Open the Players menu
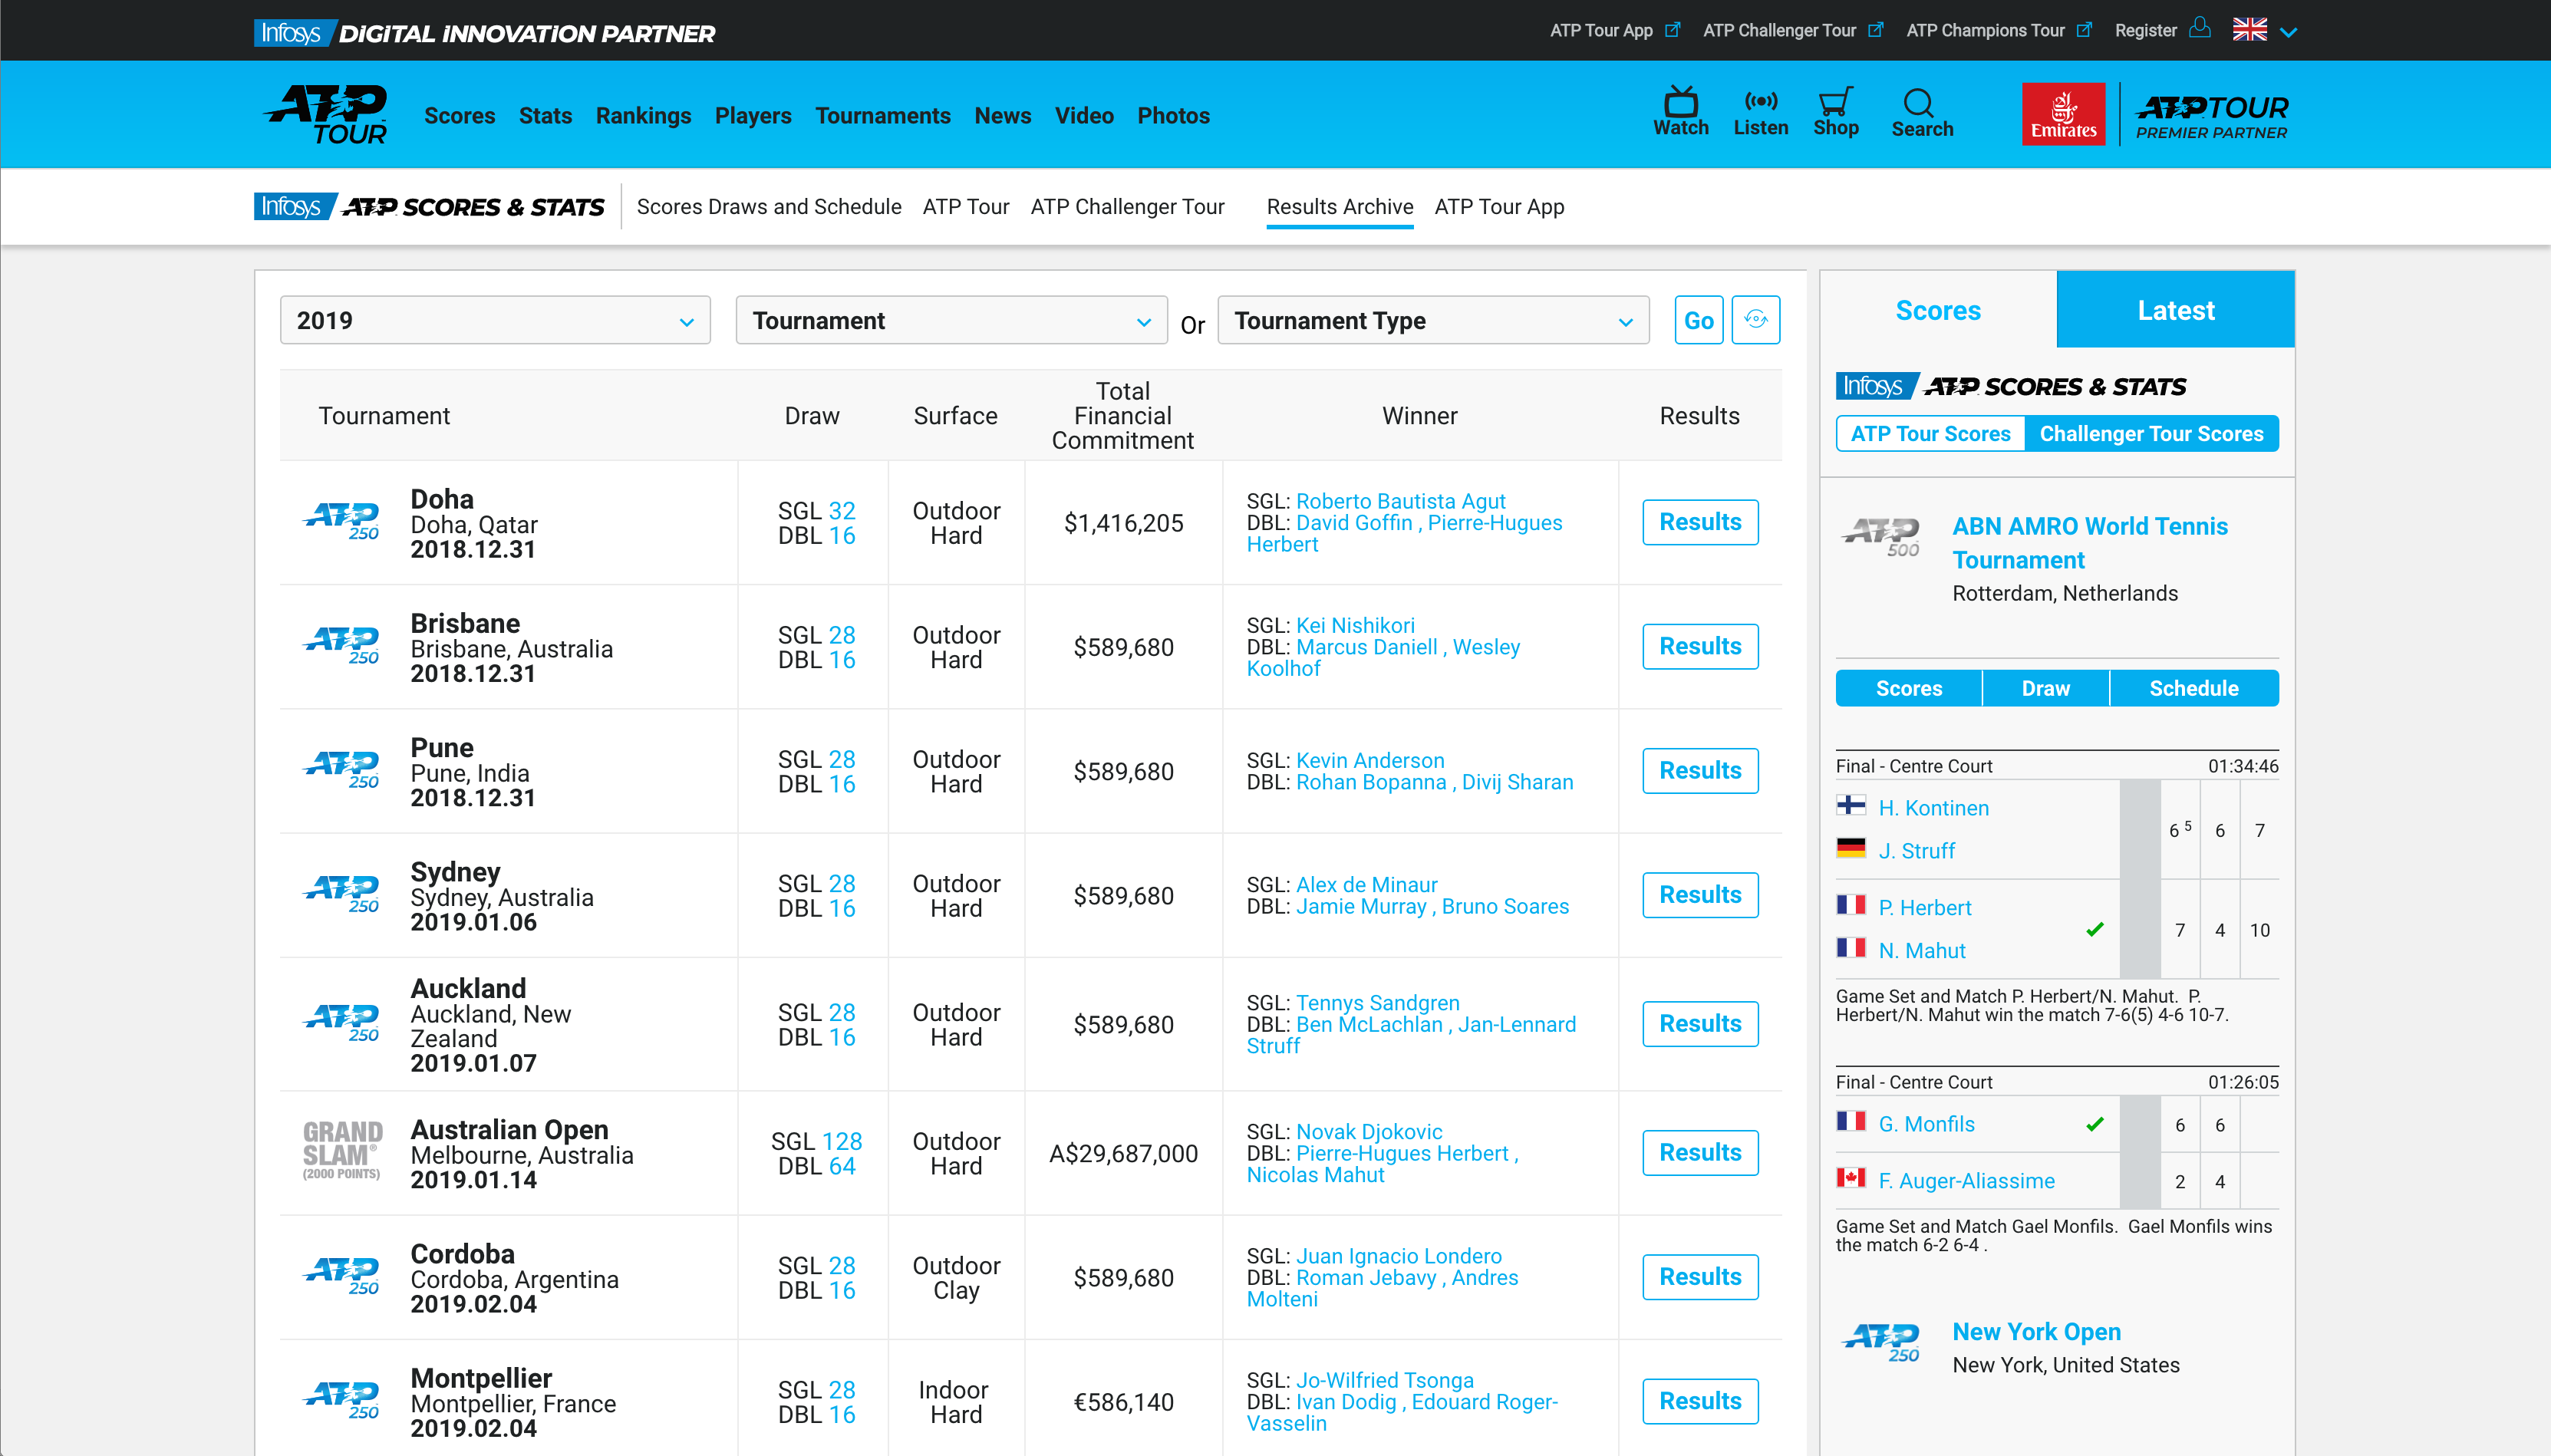This screenshot has height=1456, width=2551. [x=753, y=116]
